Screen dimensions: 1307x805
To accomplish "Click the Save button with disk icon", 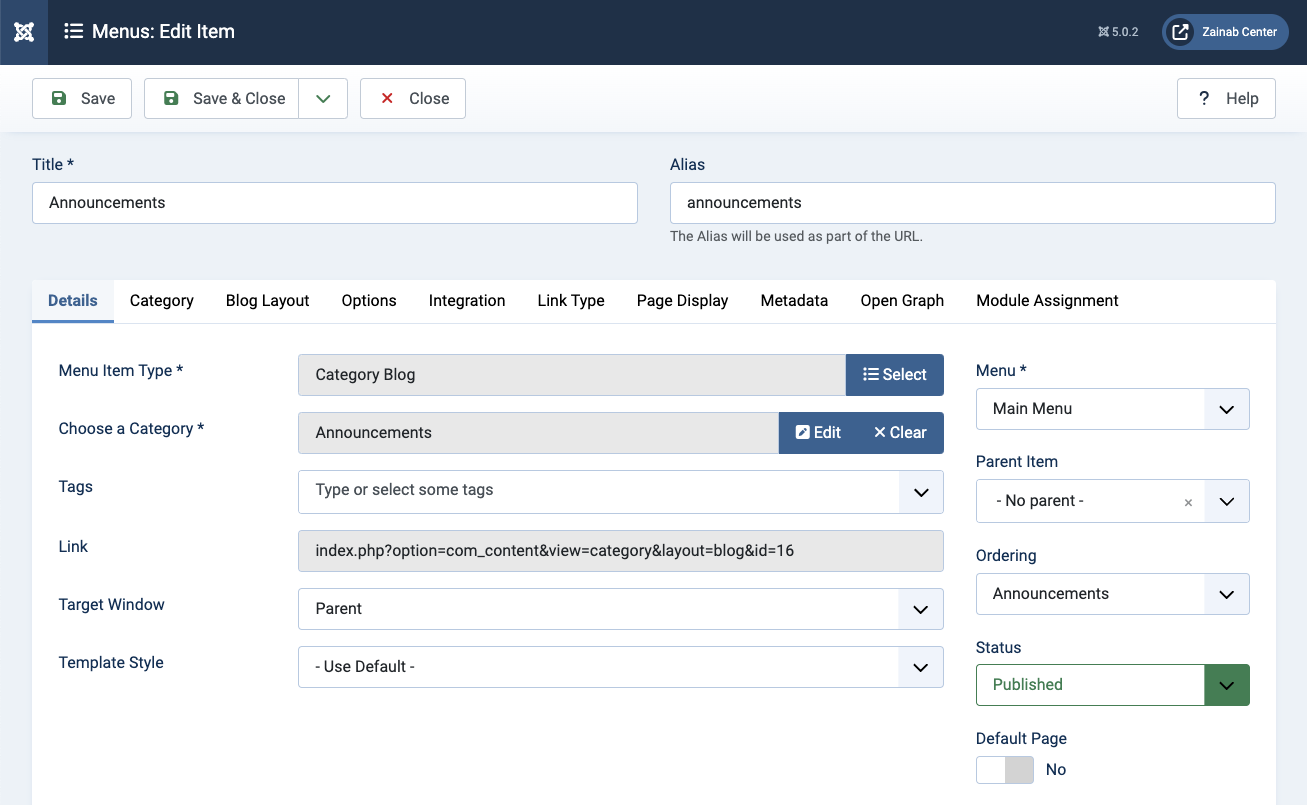I will [x=82, y=98].
